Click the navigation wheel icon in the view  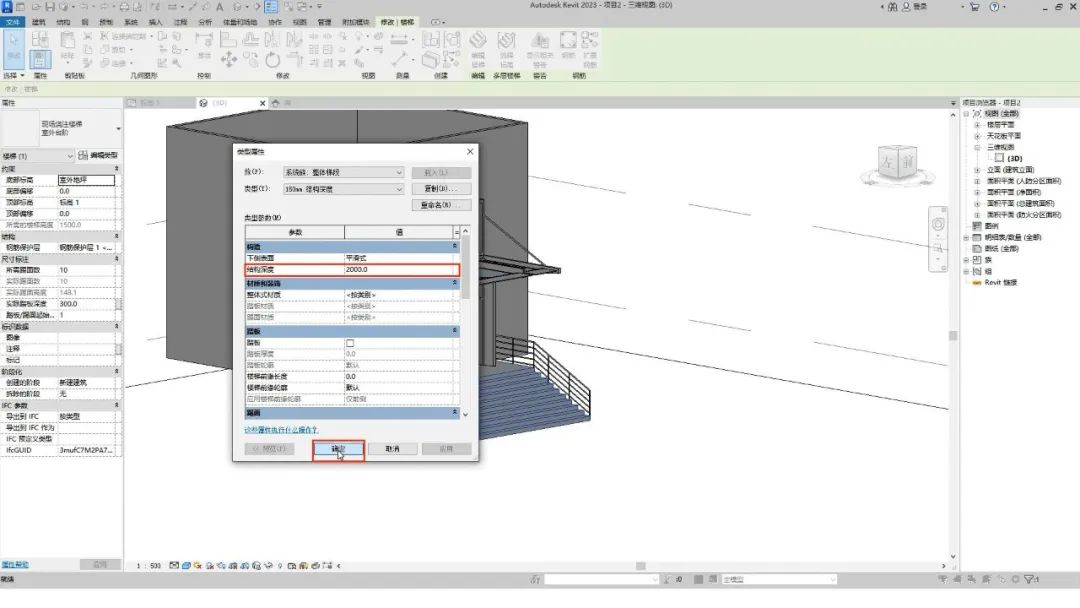coord(938,224)
